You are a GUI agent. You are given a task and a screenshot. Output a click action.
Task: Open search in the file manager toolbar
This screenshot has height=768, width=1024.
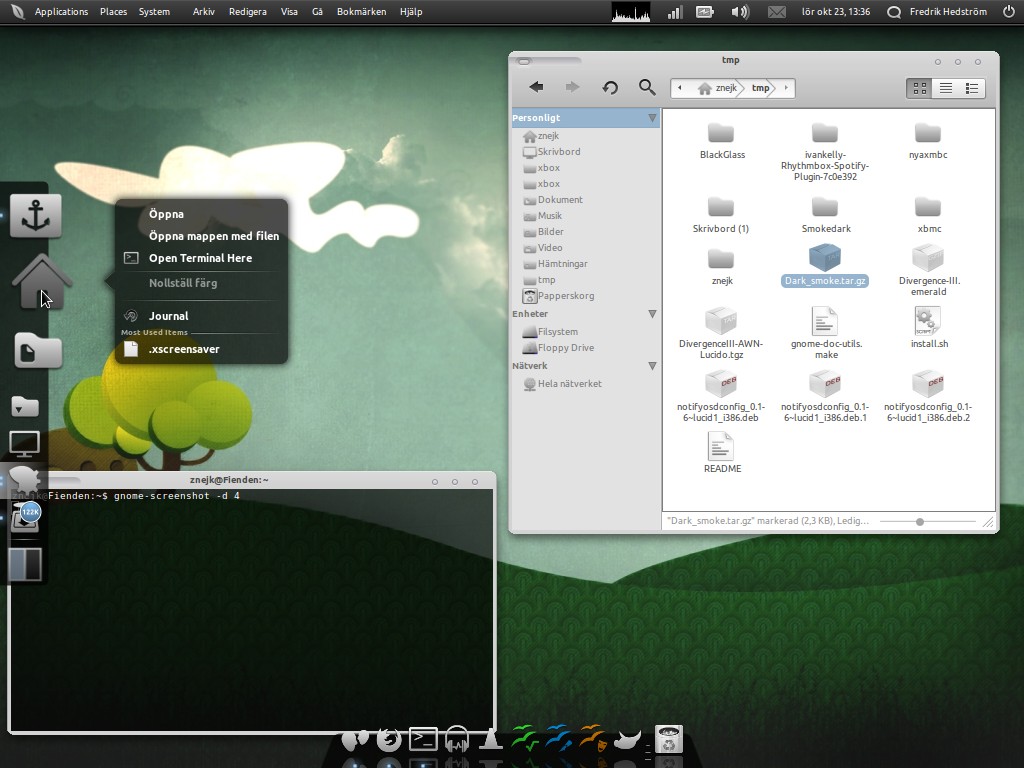(x=647, y=87)
